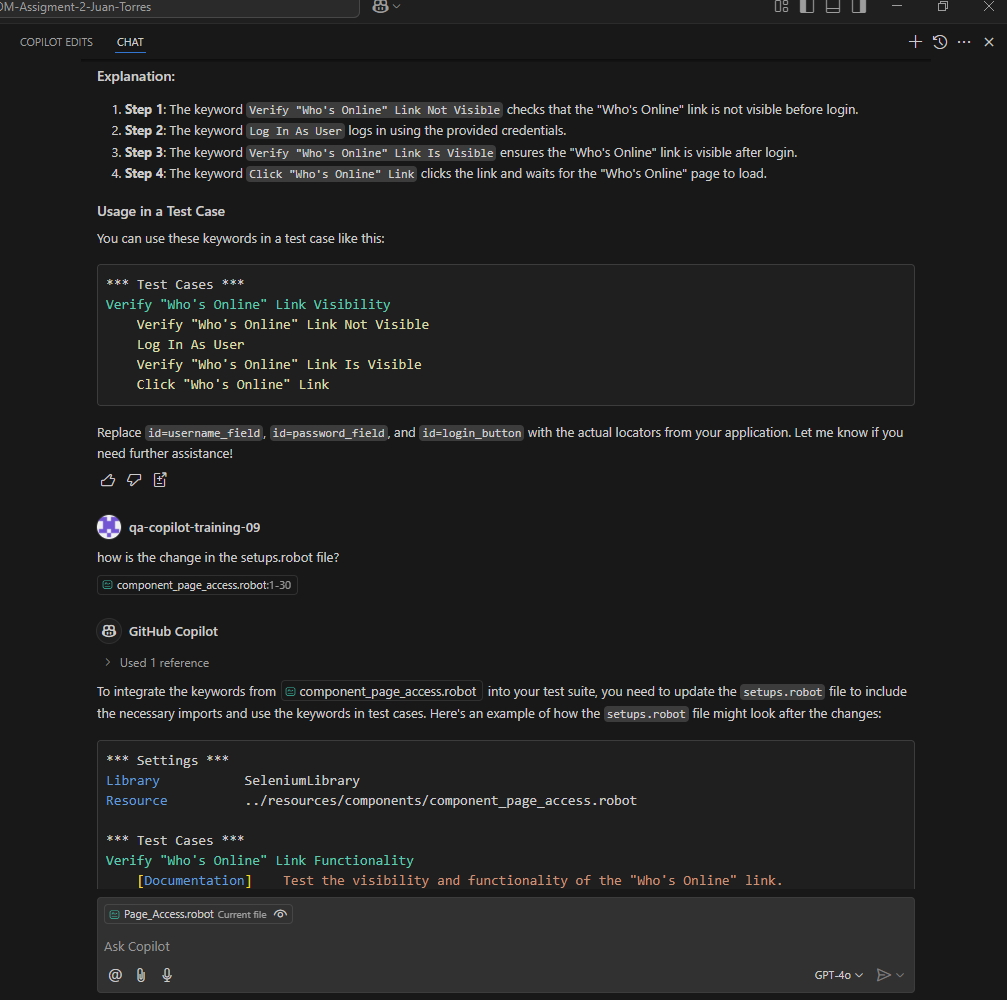Screen dimensions: 1007x1000
Task: Open chat history clock icon
Action: click(x=940, y=42)
